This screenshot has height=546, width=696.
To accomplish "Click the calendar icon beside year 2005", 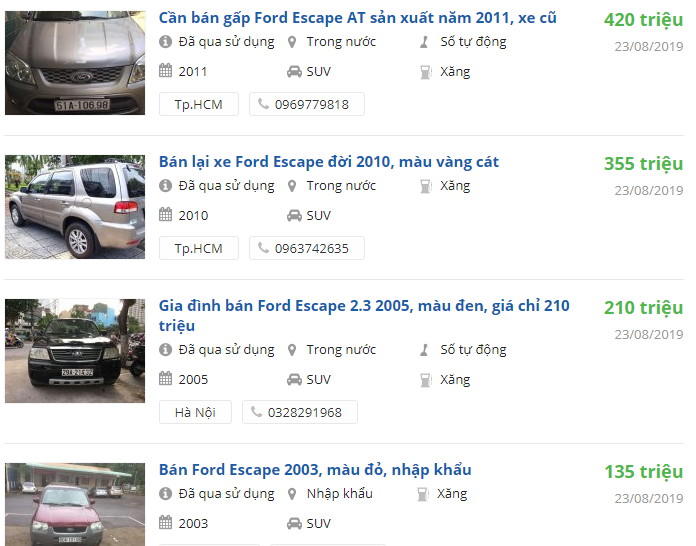I will (x=166, y=379).
